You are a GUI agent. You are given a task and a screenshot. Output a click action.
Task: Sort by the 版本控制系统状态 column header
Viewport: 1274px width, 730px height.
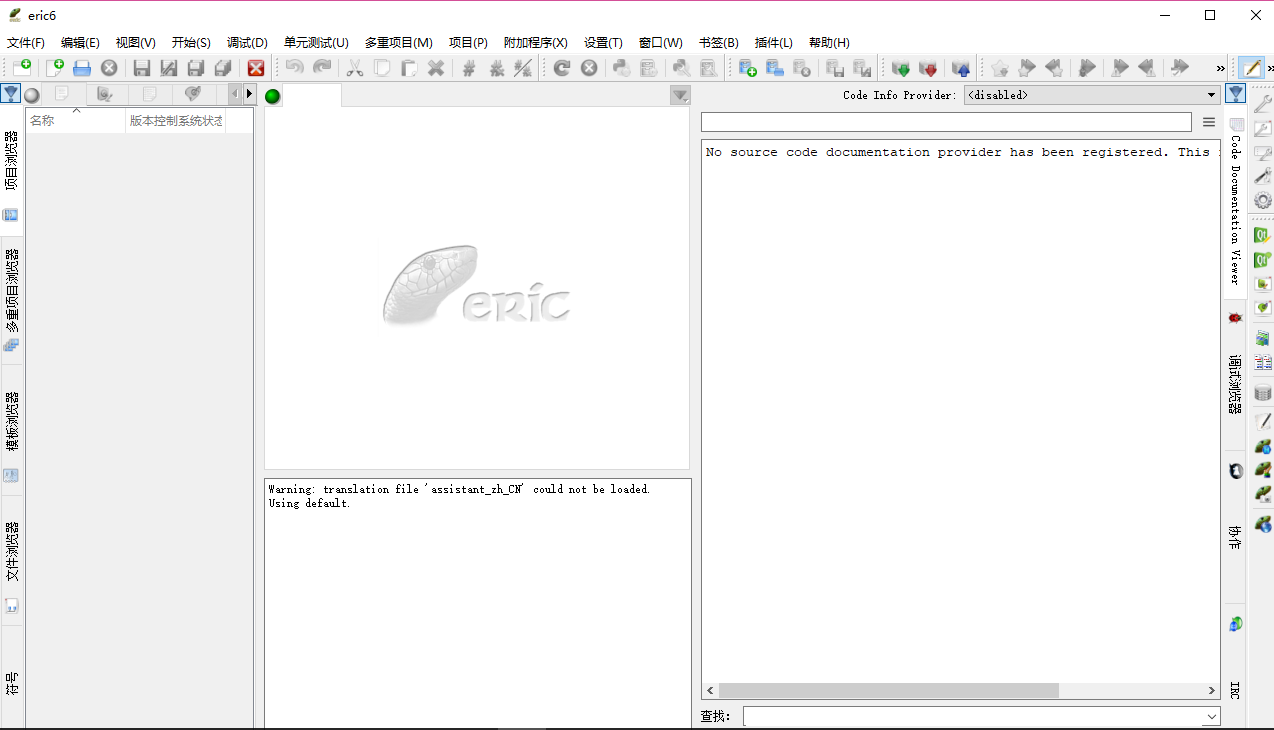click(176, 121)
